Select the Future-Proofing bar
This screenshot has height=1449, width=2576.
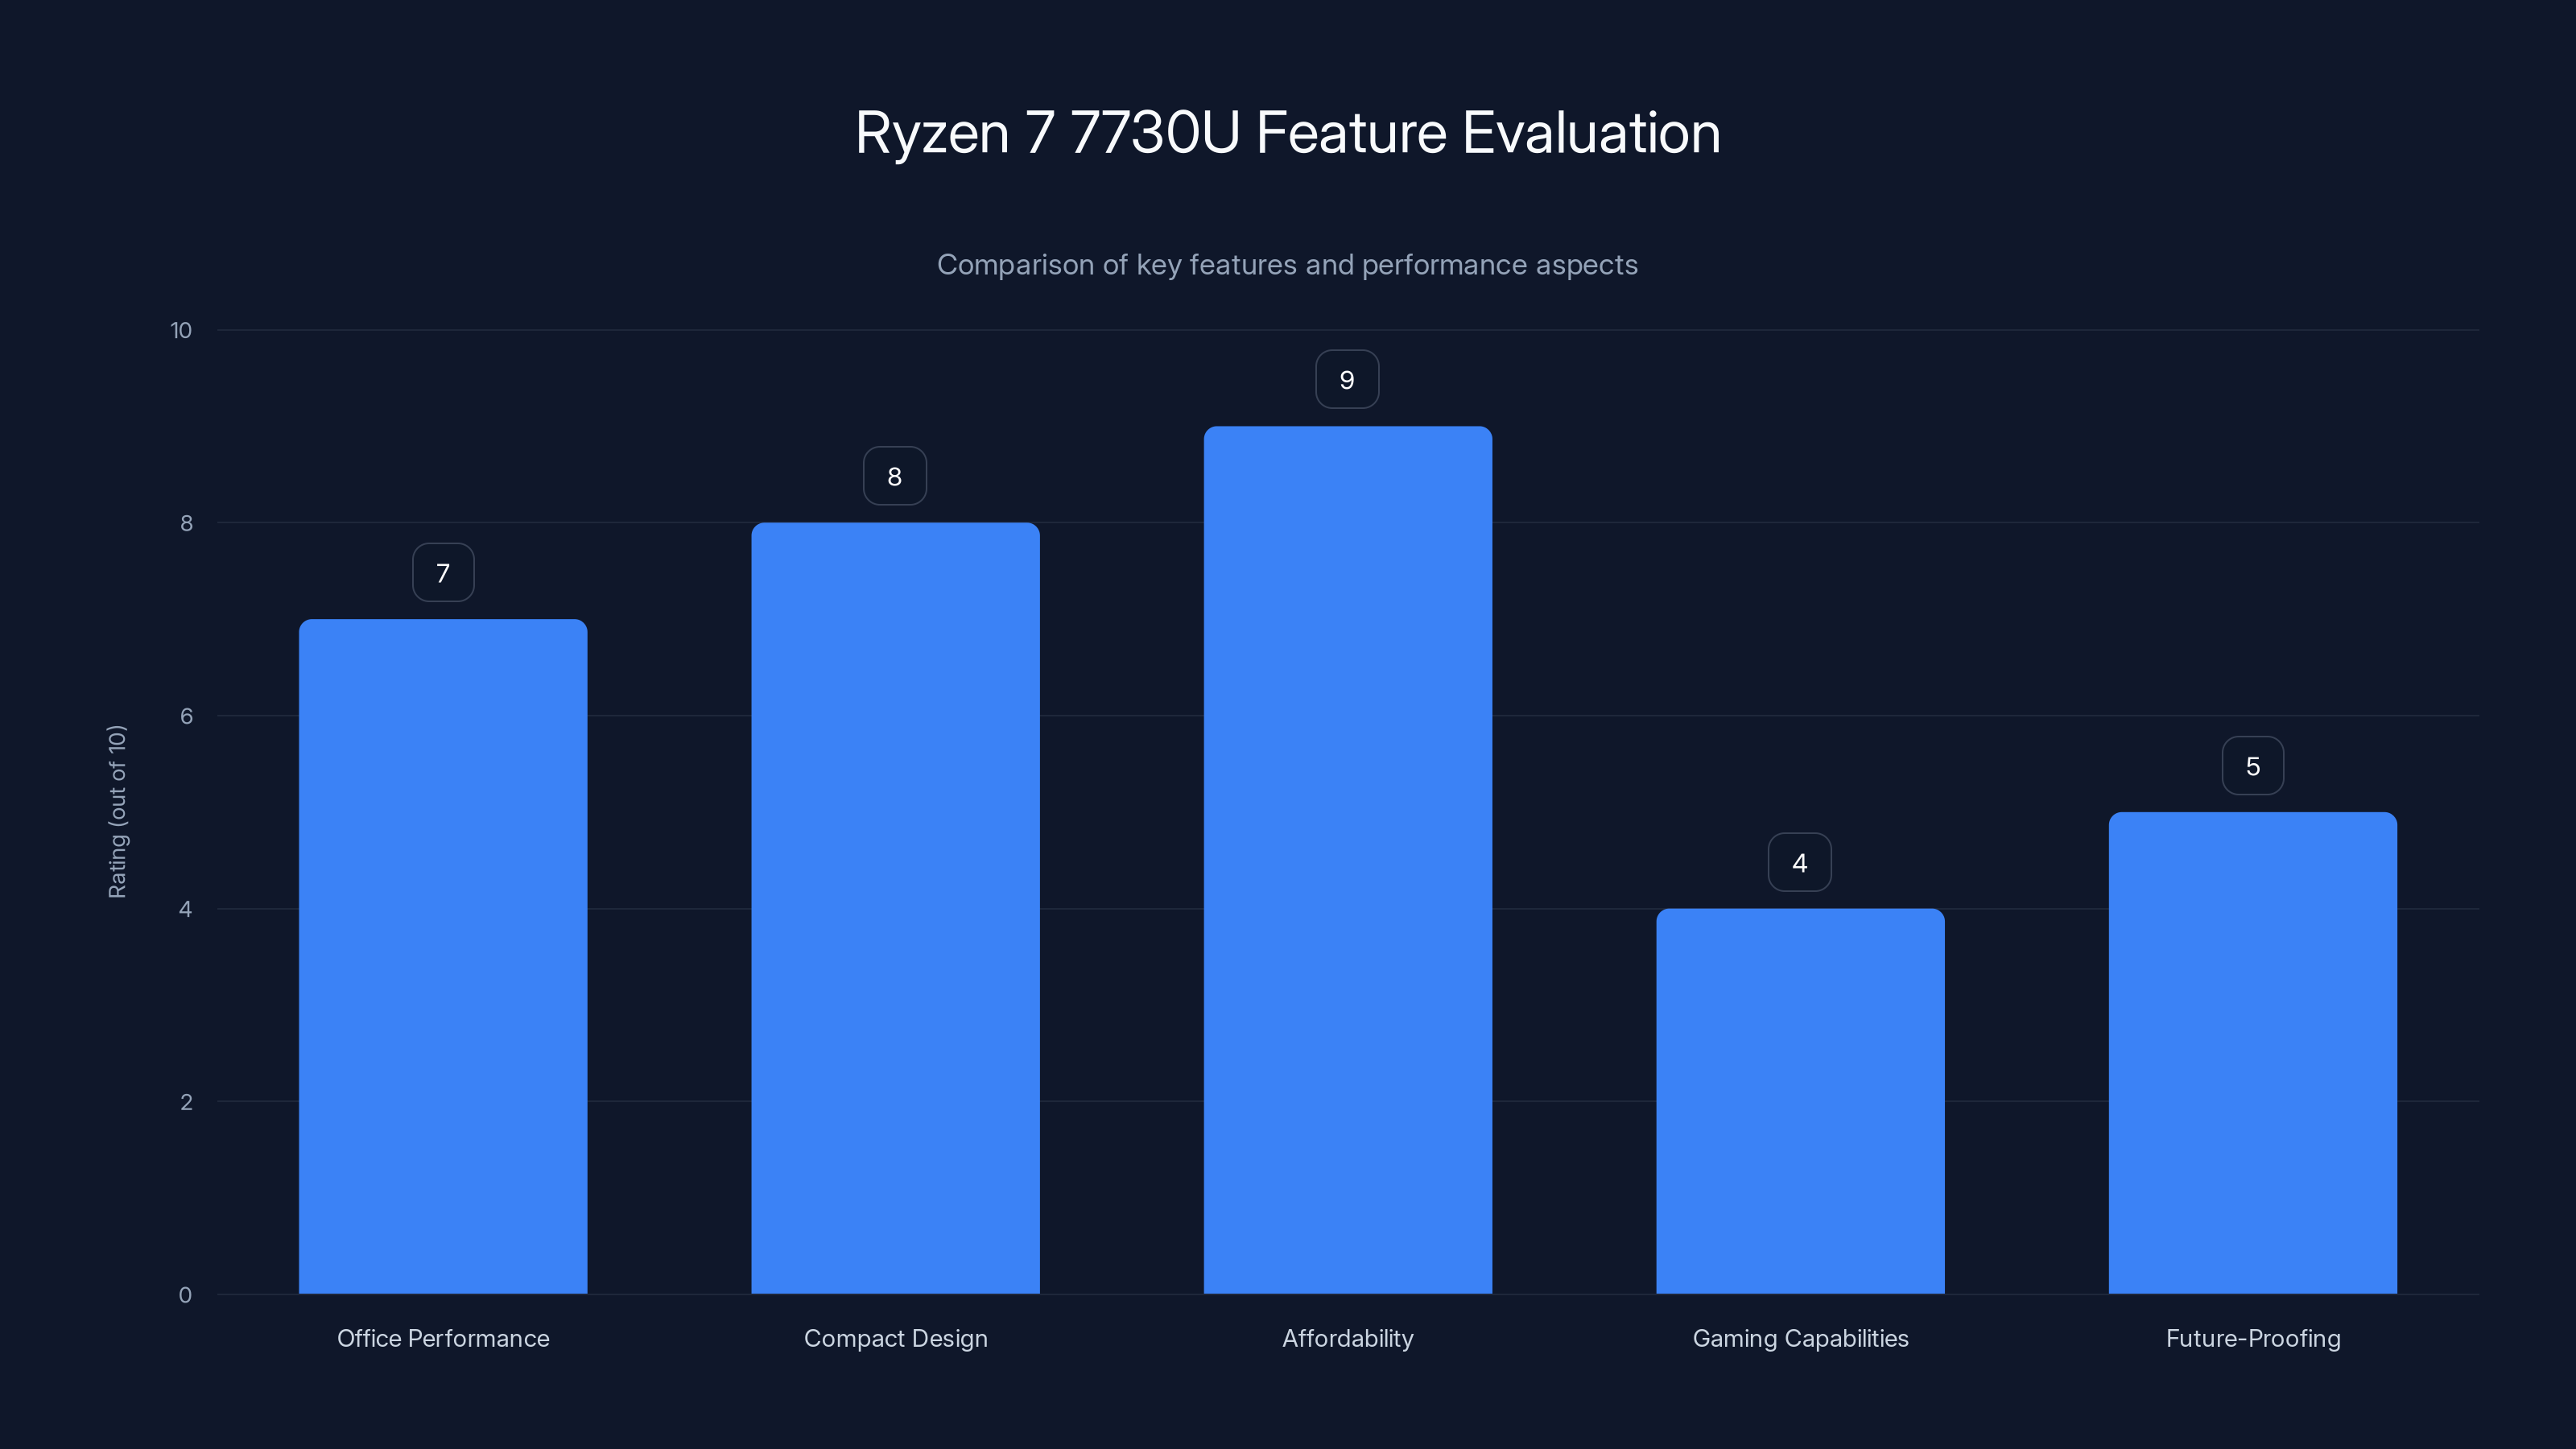point(2253,1053)
